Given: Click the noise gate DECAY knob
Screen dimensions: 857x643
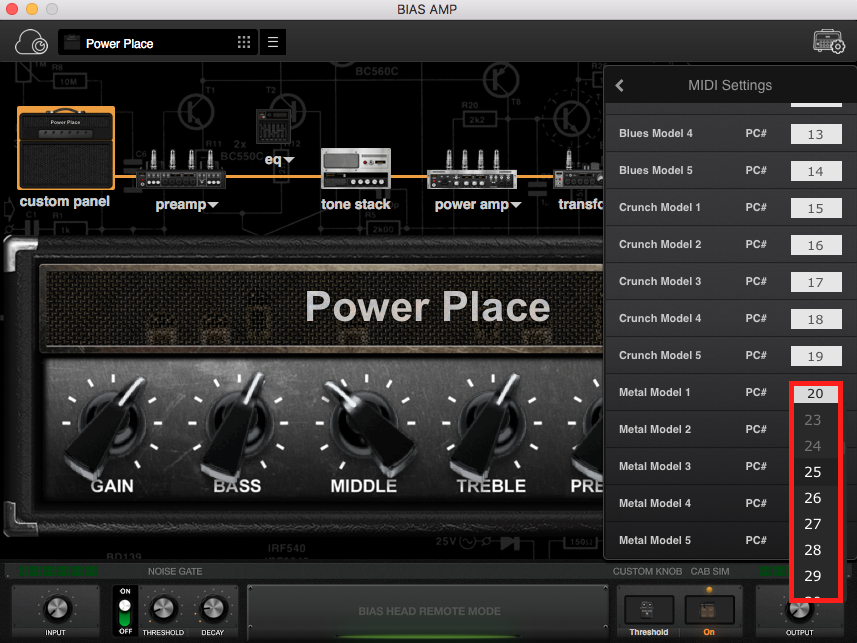Looking at the screenshot, I should [x=213, y=609].
